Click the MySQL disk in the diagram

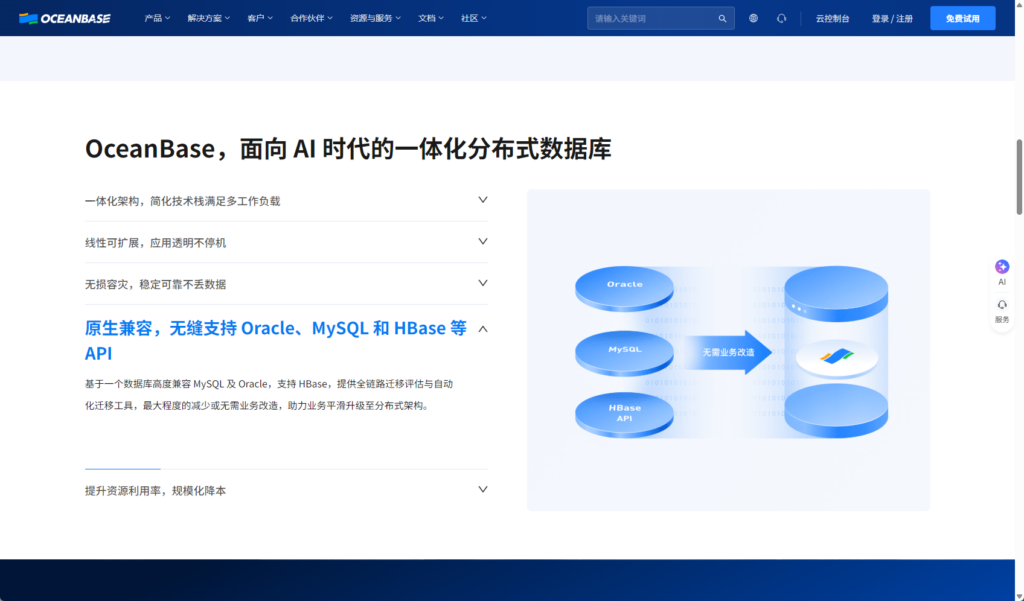(624, 353)
